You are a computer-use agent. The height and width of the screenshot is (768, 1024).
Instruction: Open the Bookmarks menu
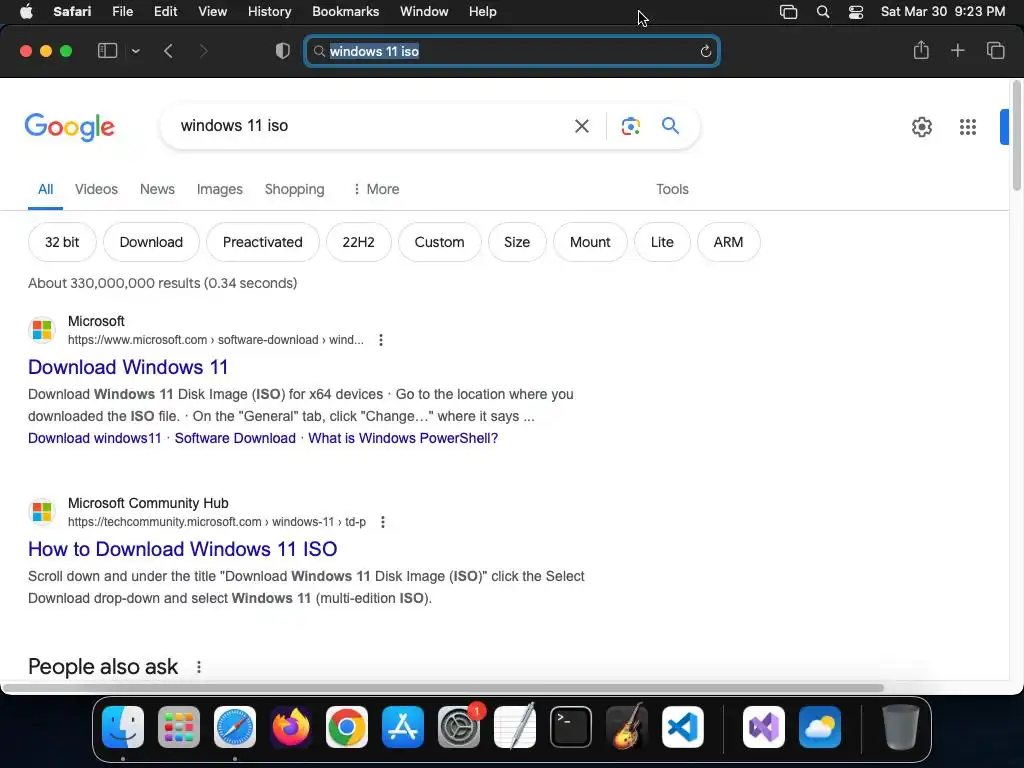pos(345,11)
